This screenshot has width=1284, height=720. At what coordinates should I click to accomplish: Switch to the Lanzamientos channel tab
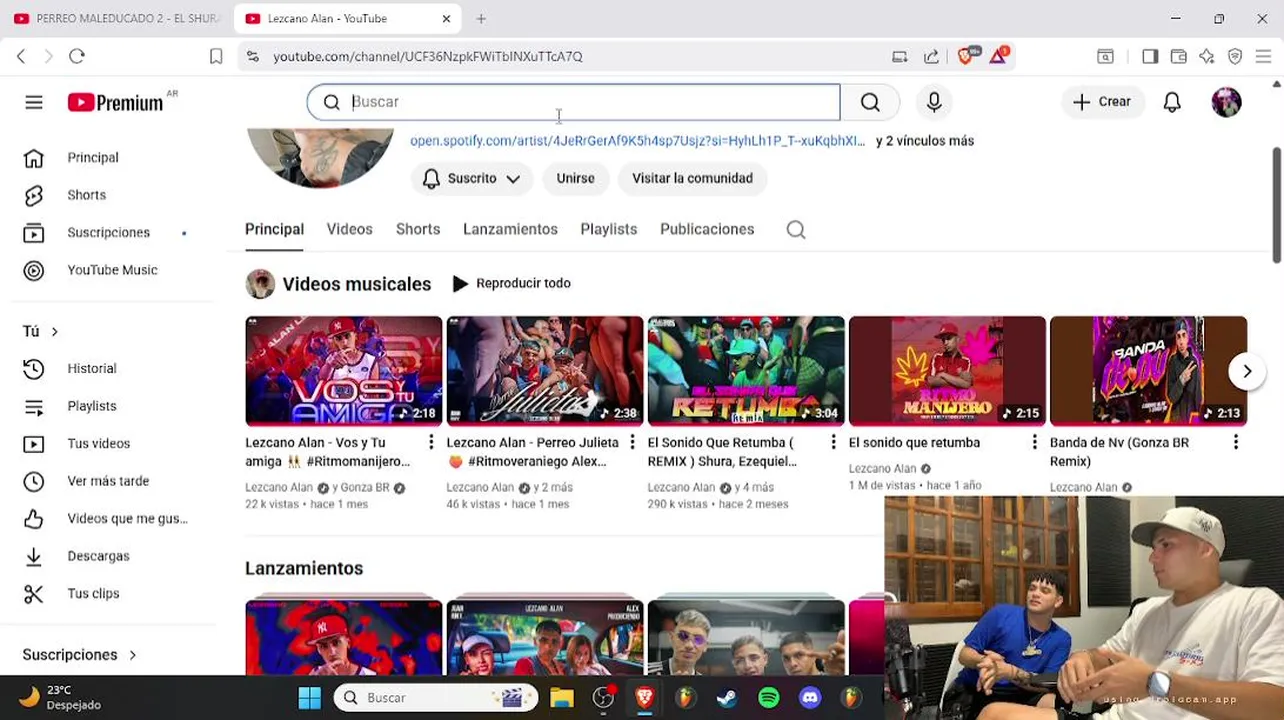tap(510, 230)
